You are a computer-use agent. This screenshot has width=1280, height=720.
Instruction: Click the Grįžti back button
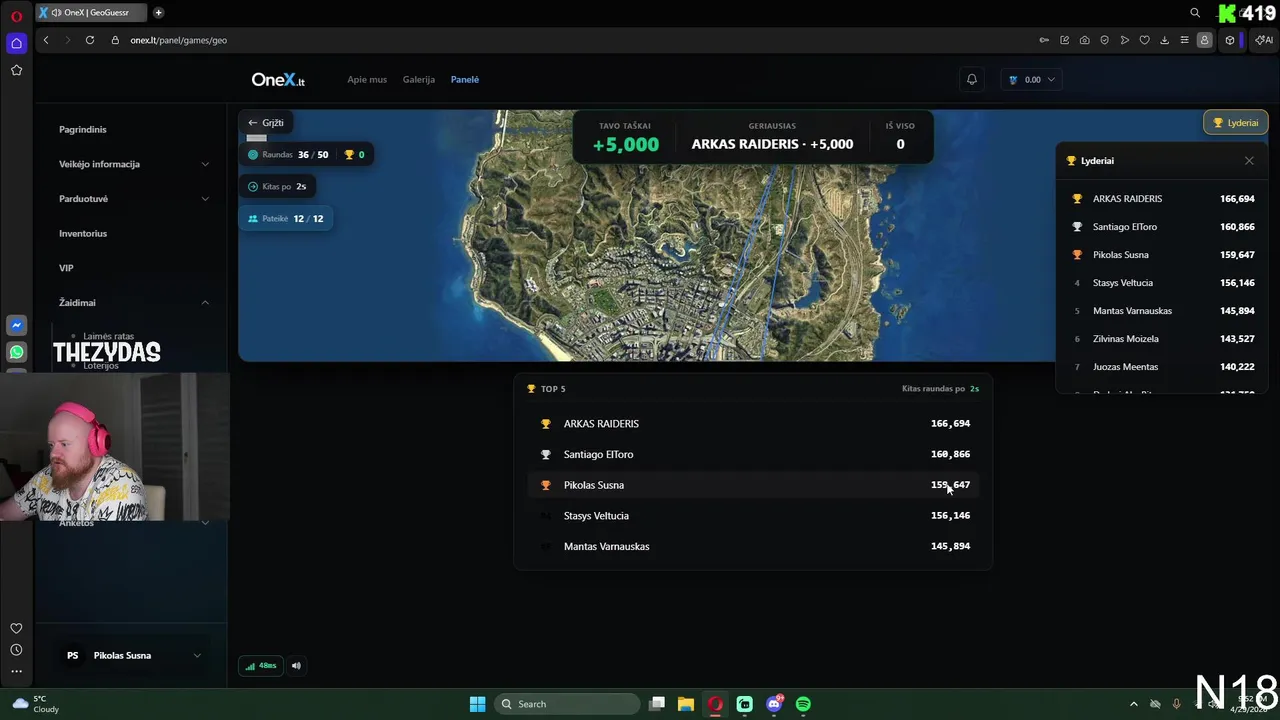pyautogui.click(x=267, y=122)
